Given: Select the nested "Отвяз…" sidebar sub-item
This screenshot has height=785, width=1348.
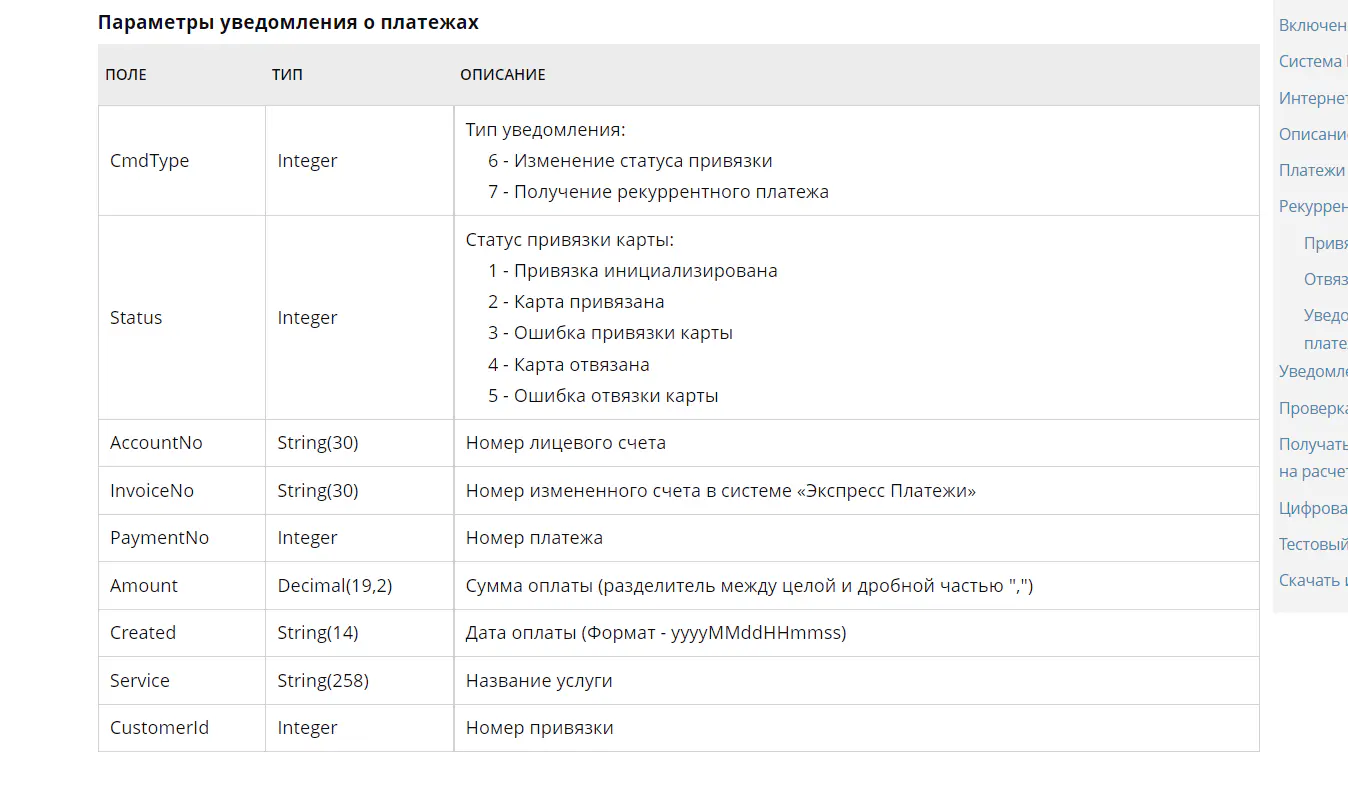Looking at the screenshot, I should coord(1325,279).
